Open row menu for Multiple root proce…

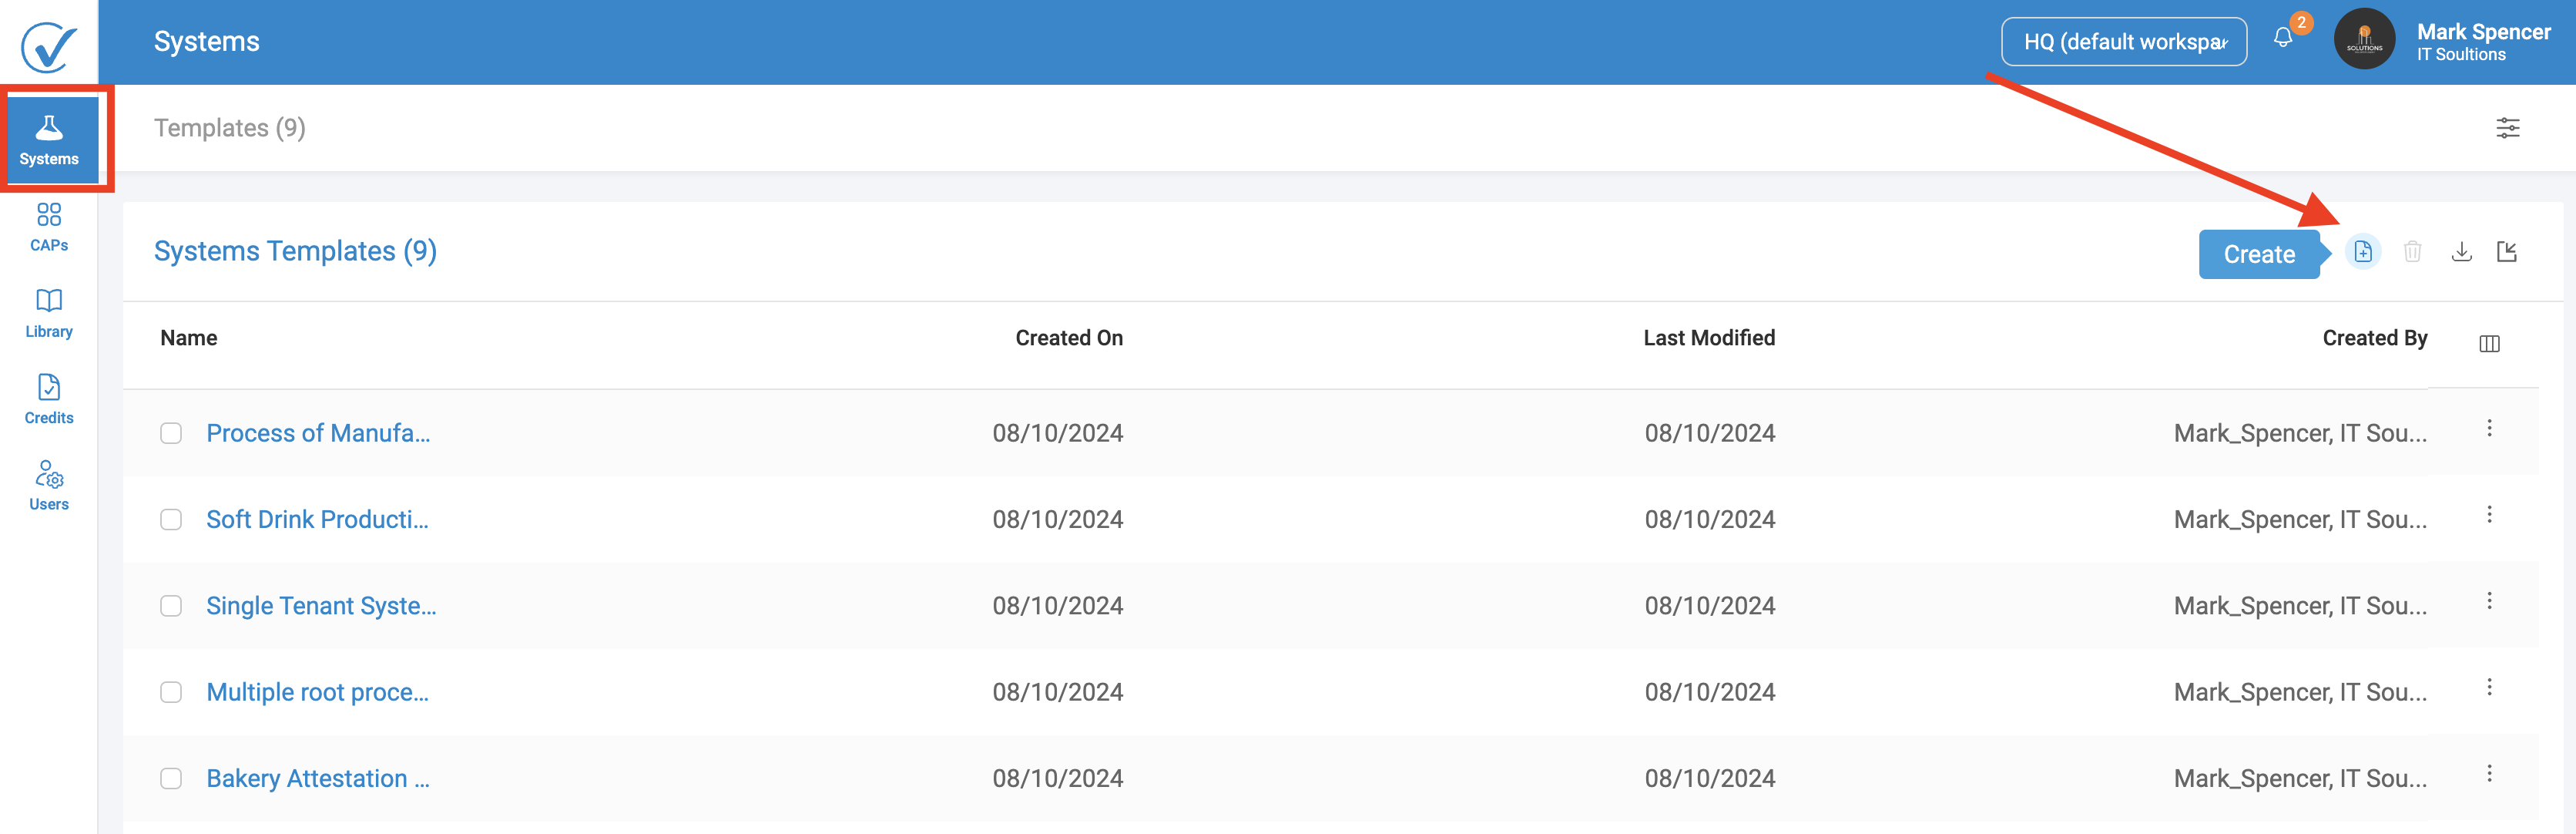point(2490,687)
